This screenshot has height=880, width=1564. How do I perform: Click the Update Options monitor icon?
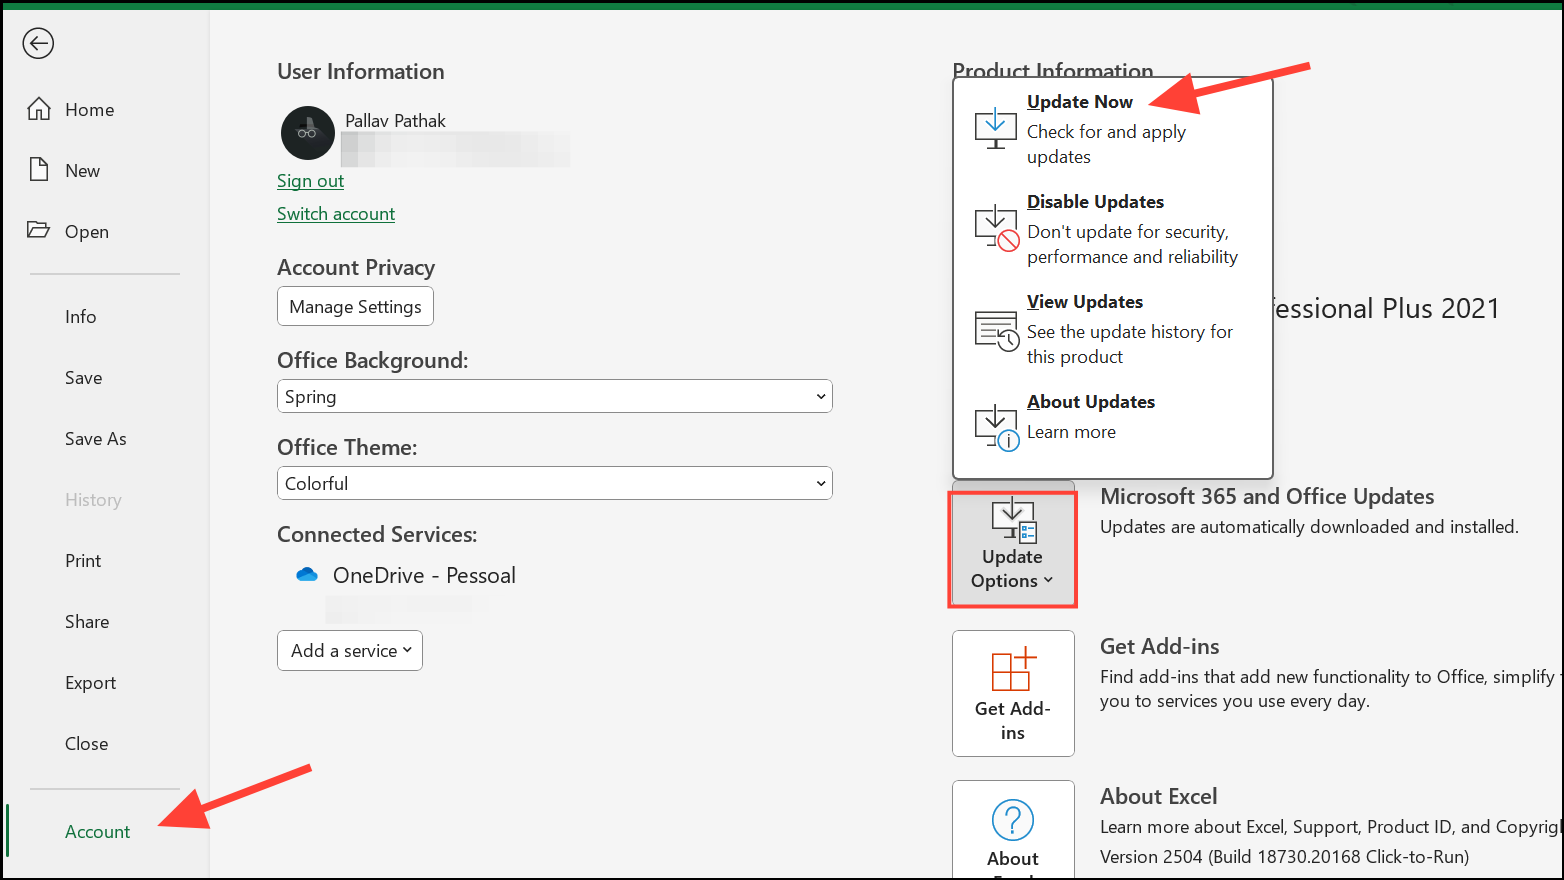pyautogui.click(x=1012, y=518)
